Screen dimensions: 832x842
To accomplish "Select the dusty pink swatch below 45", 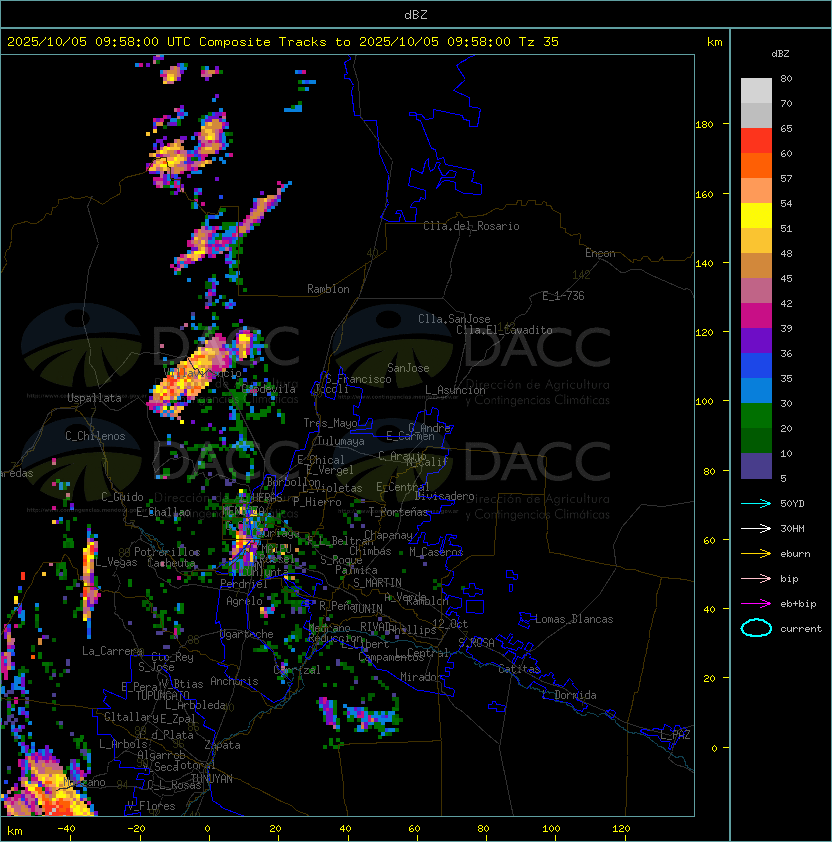I will (x=756, y=291).
